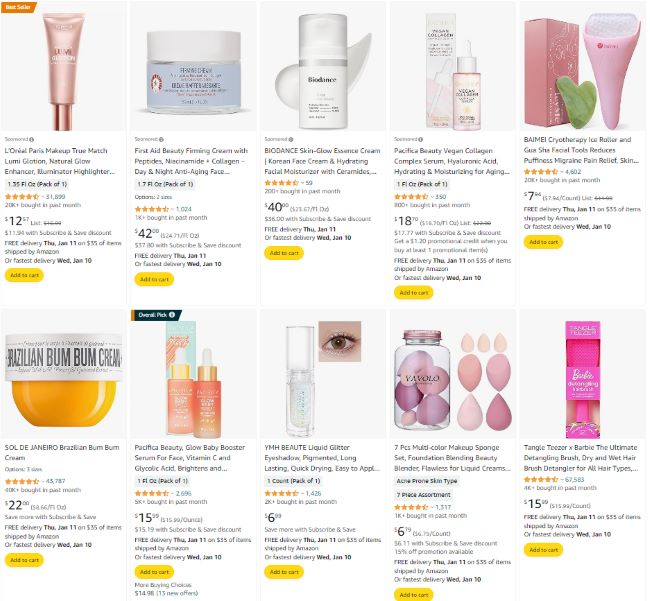Click Sponsored info icon on BIODANCE listing
The height and width of the screenshot is (601, 650).
pos(291,139)
